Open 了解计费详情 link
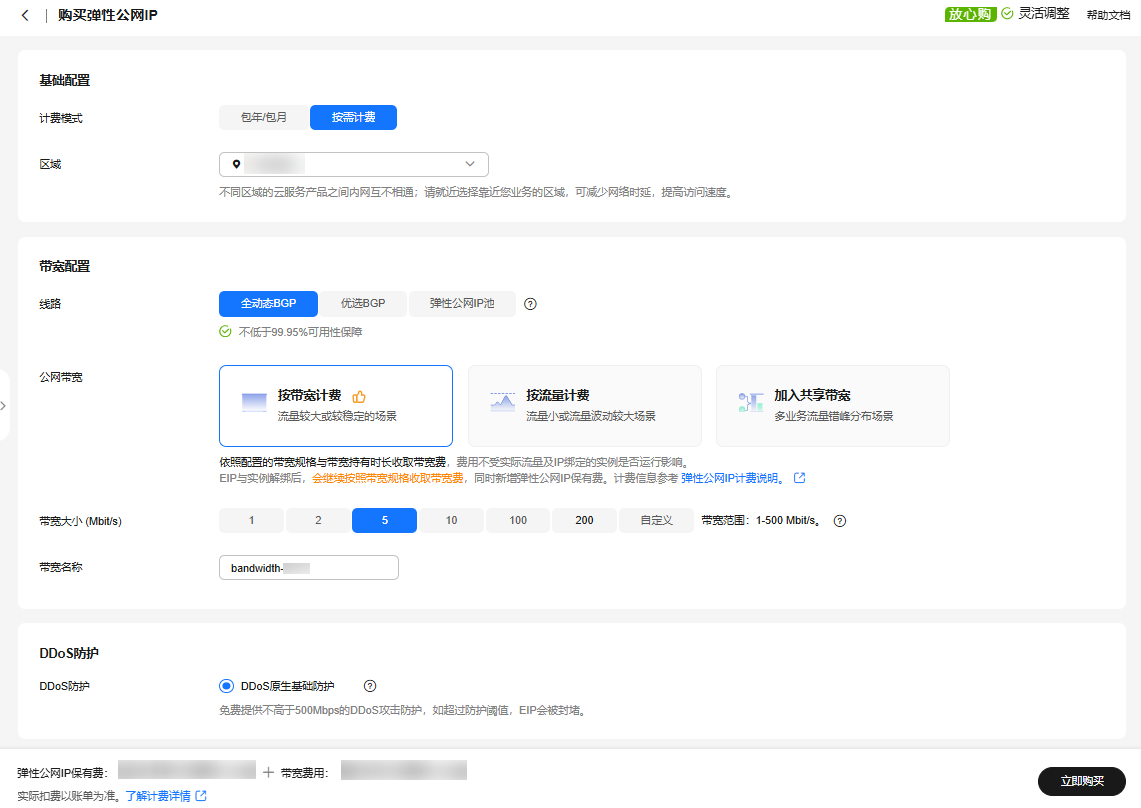Viewport: 1141px width, 808px height. click(x=158, y=796)
